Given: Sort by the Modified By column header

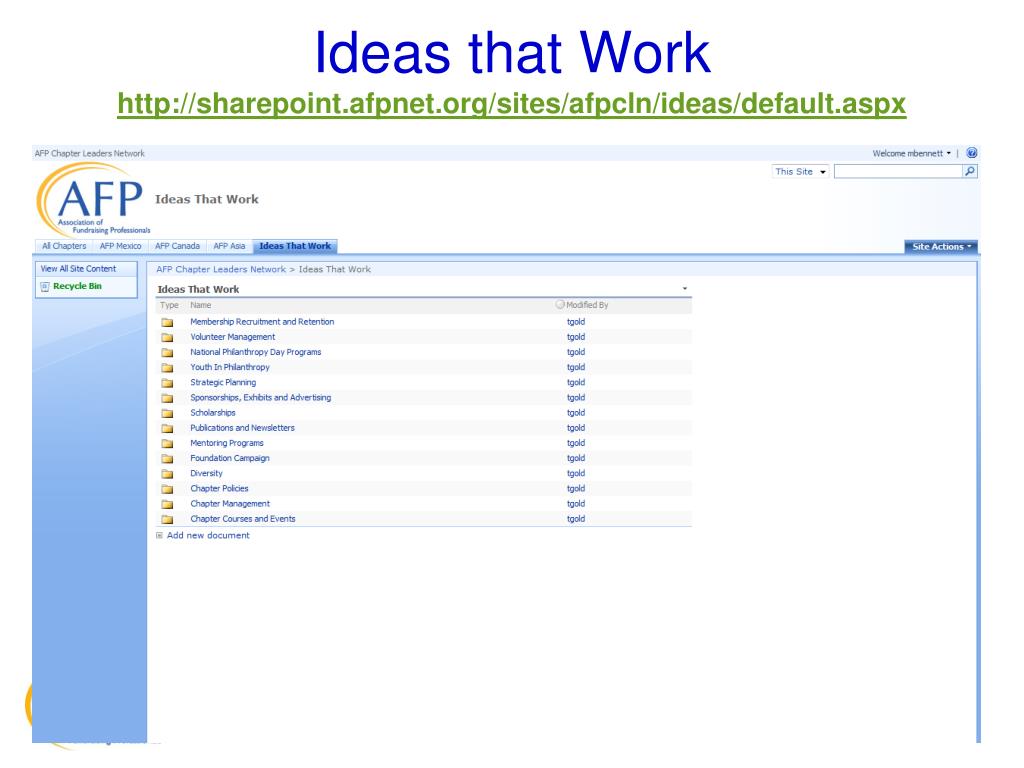Looking at the screenshot, I should coord(587,305).
